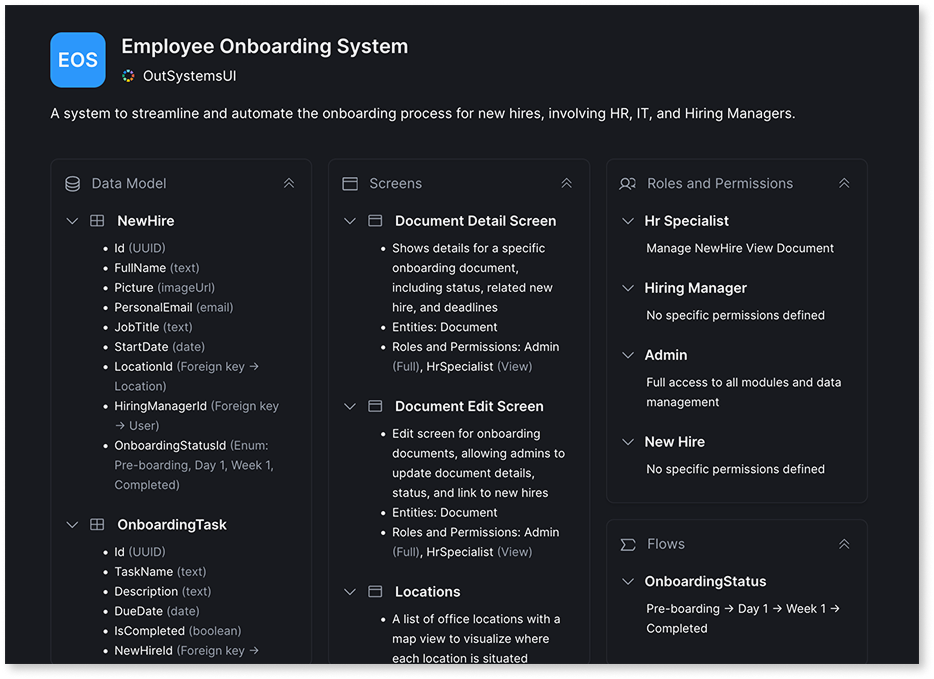Click the HiringManagerId foreign key attribute
The width and height of the screenshot is (934, 679).
click(x=197, y=416)
